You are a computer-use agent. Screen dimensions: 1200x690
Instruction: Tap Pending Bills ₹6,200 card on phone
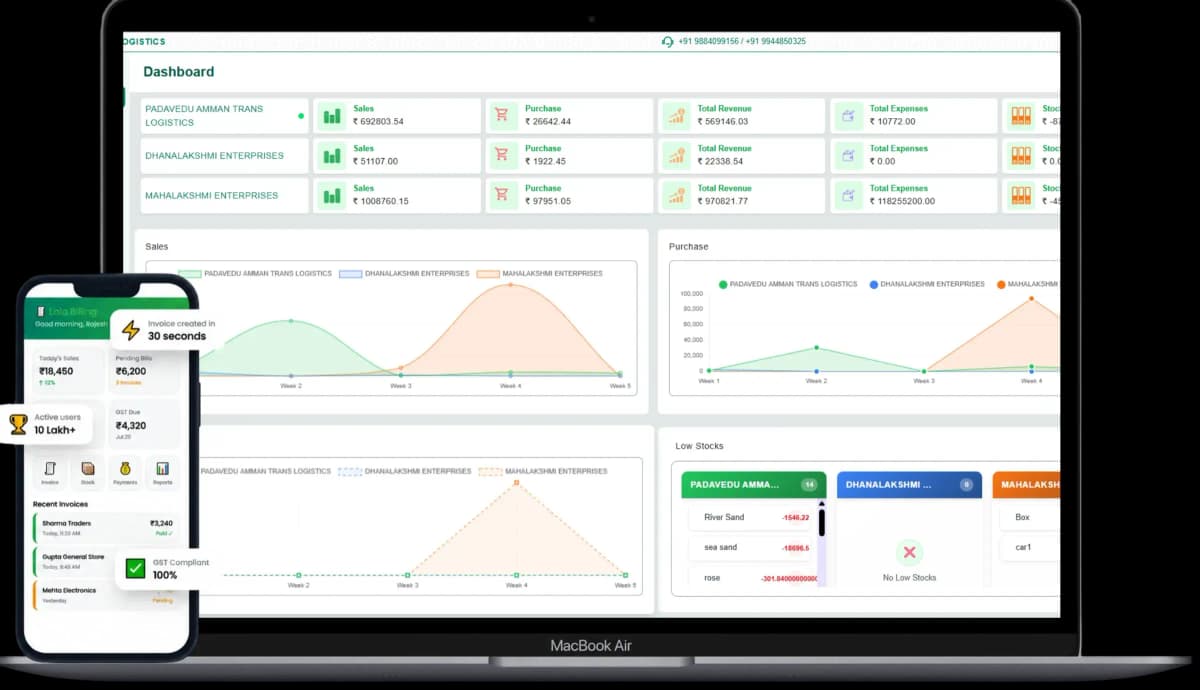pyautogui.click(x=145, y=369)
